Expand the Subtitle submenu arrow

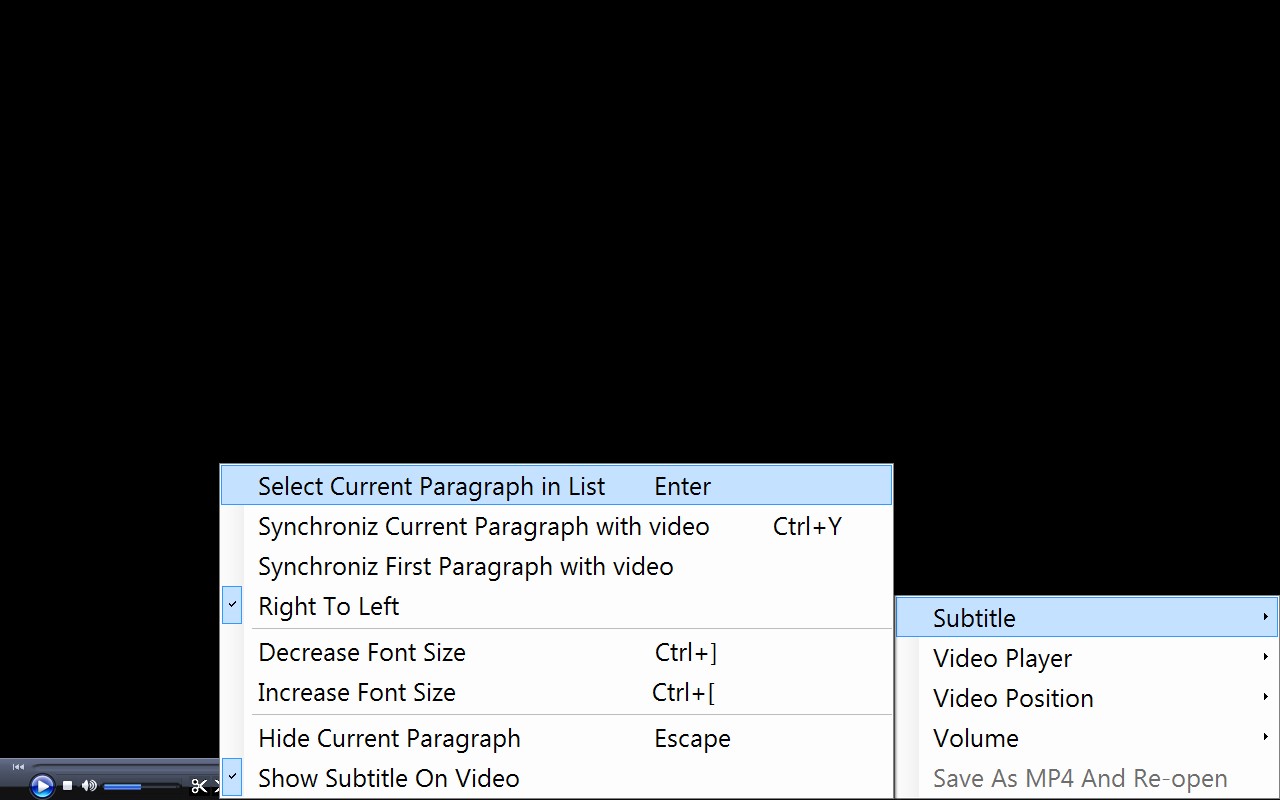coord(1266,617)
